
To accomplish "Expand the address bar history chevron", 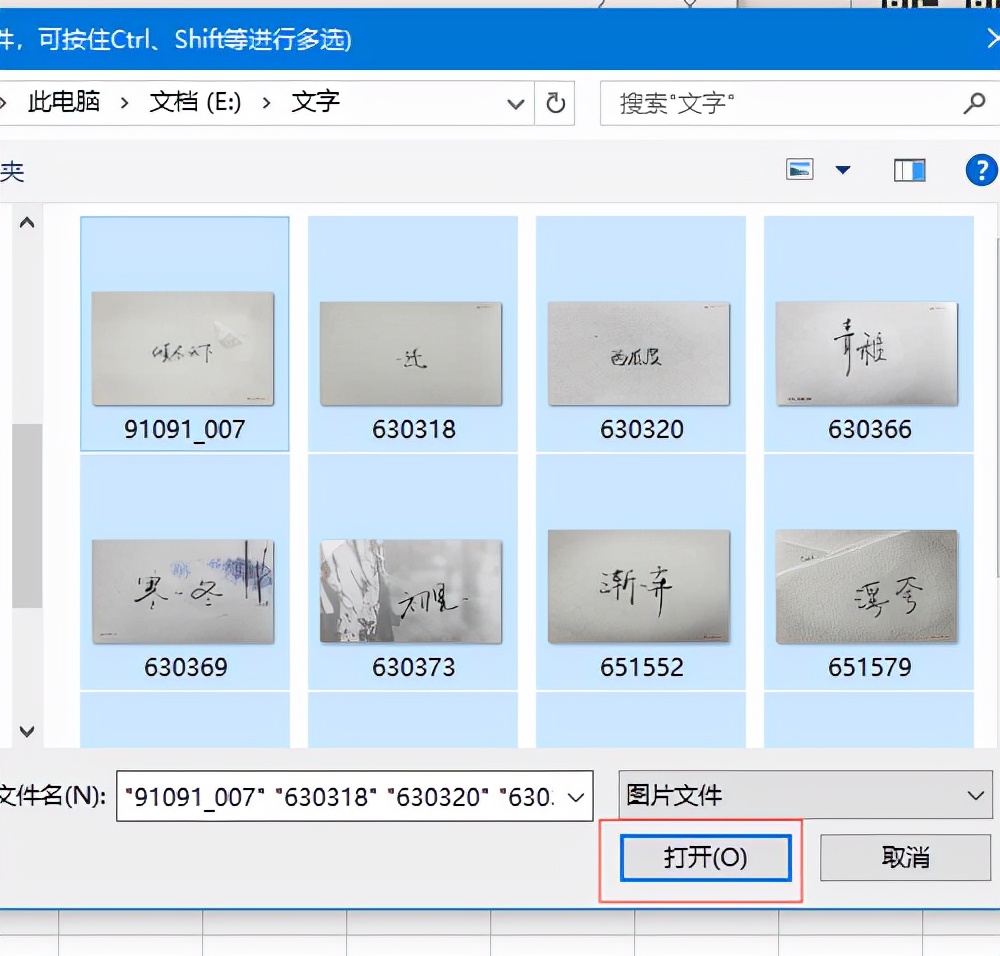I will [x=515, y=102].
